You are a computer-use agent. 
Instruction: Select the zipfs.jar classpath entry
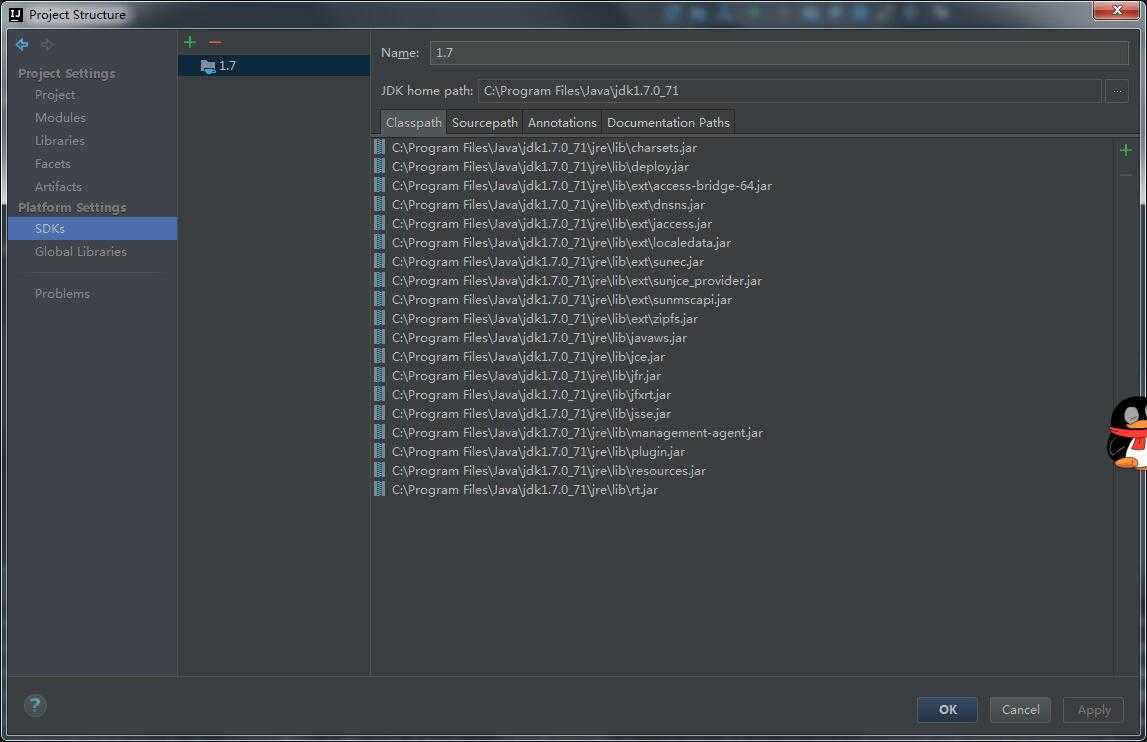544,319
